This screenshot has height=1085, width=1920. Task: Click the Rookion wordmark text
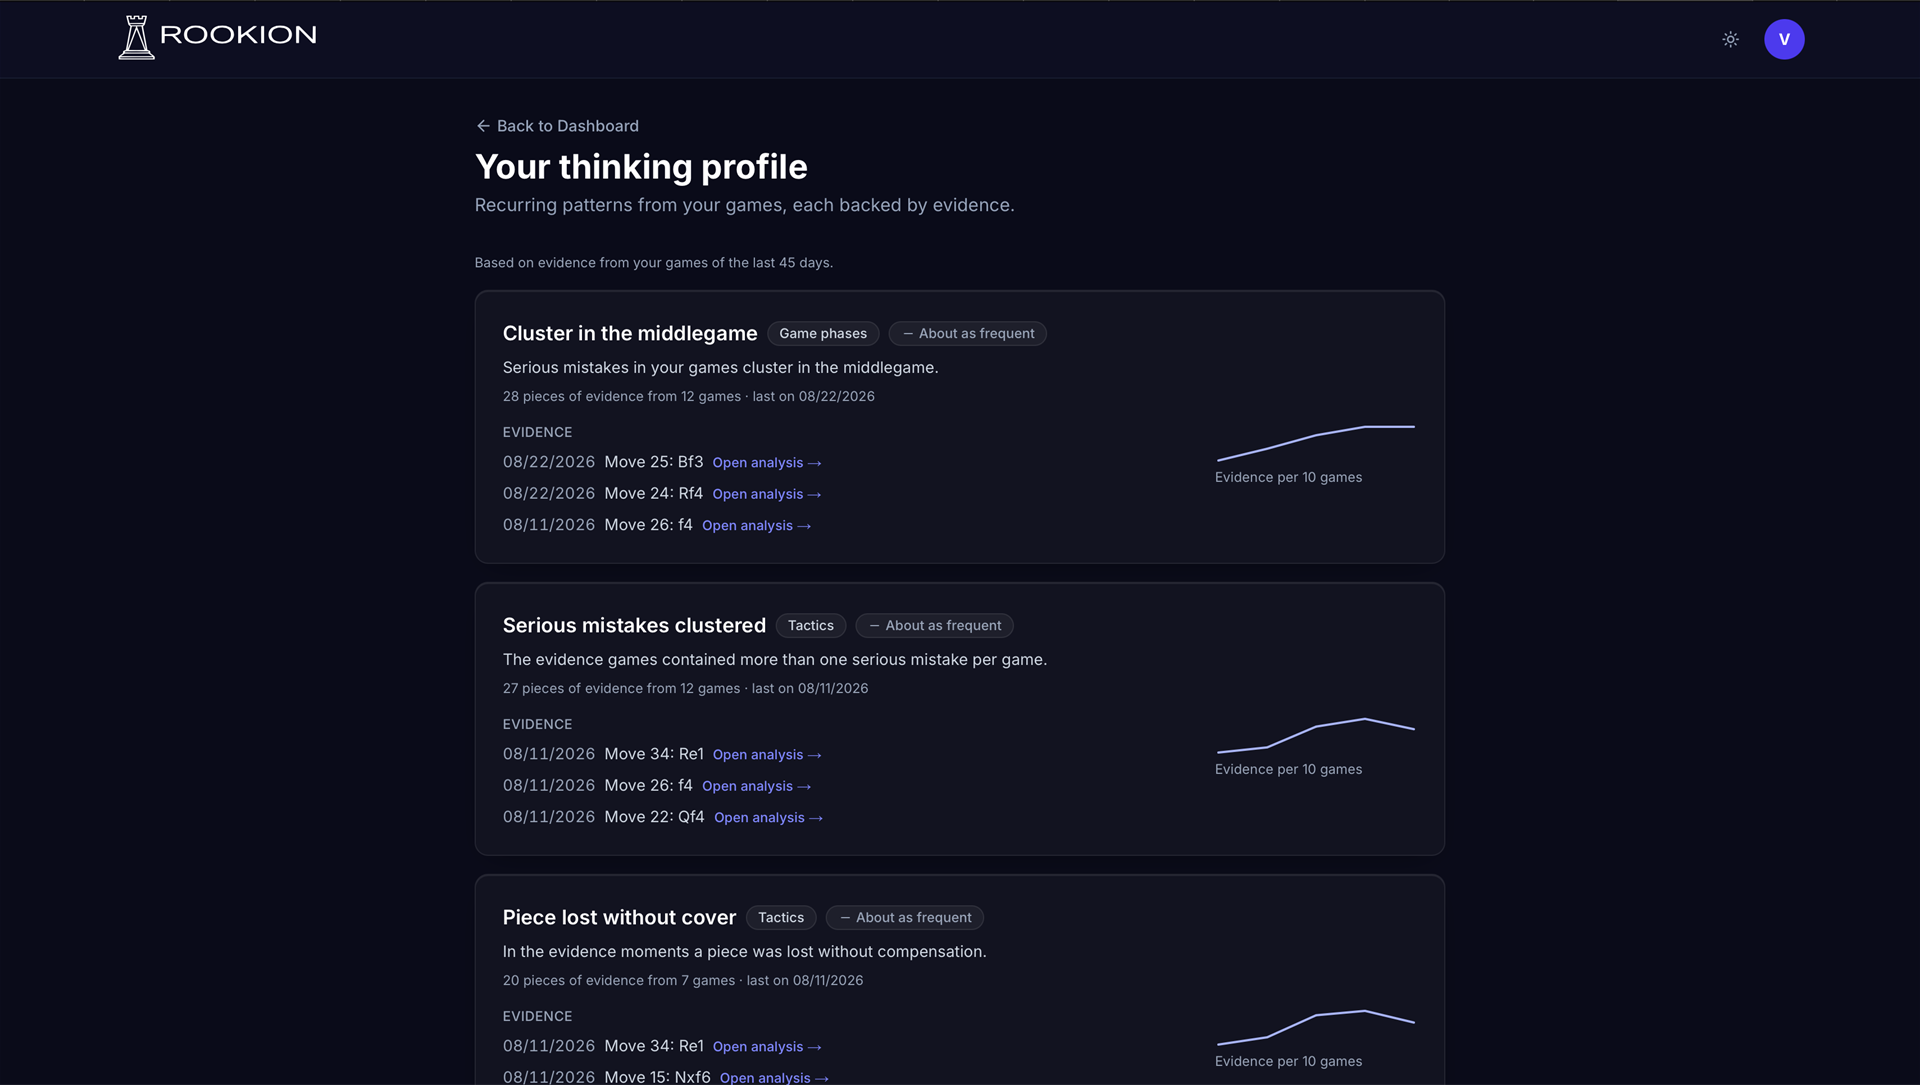[x=238, y=35]
